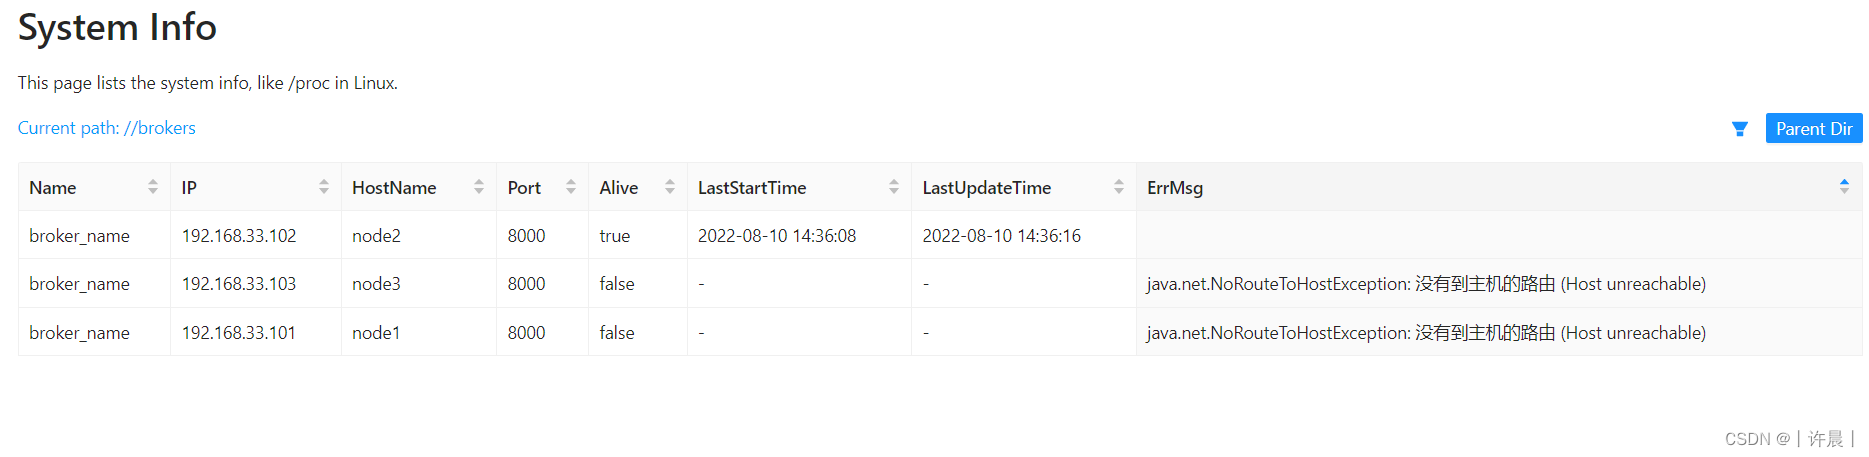Sort by LastUpdateTime sort icon
The height and width of the screenshot is (457, 1869).
1119,187
